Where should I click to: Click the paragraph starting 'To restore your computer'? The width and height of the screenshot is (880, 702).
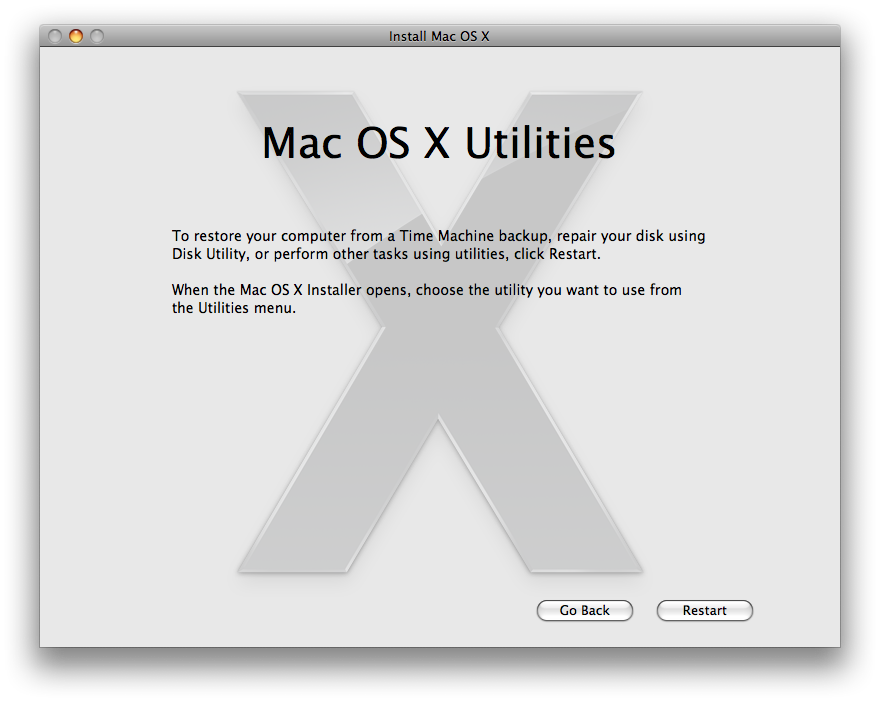tap(438, 245)
